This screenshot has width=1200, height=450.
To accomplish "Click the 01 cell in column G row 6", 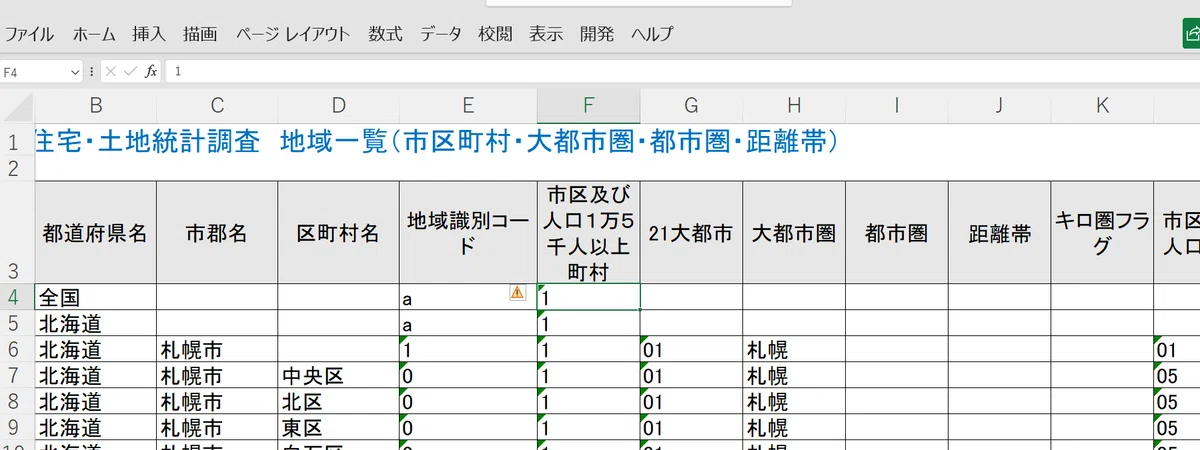I will tap(691, 350).
